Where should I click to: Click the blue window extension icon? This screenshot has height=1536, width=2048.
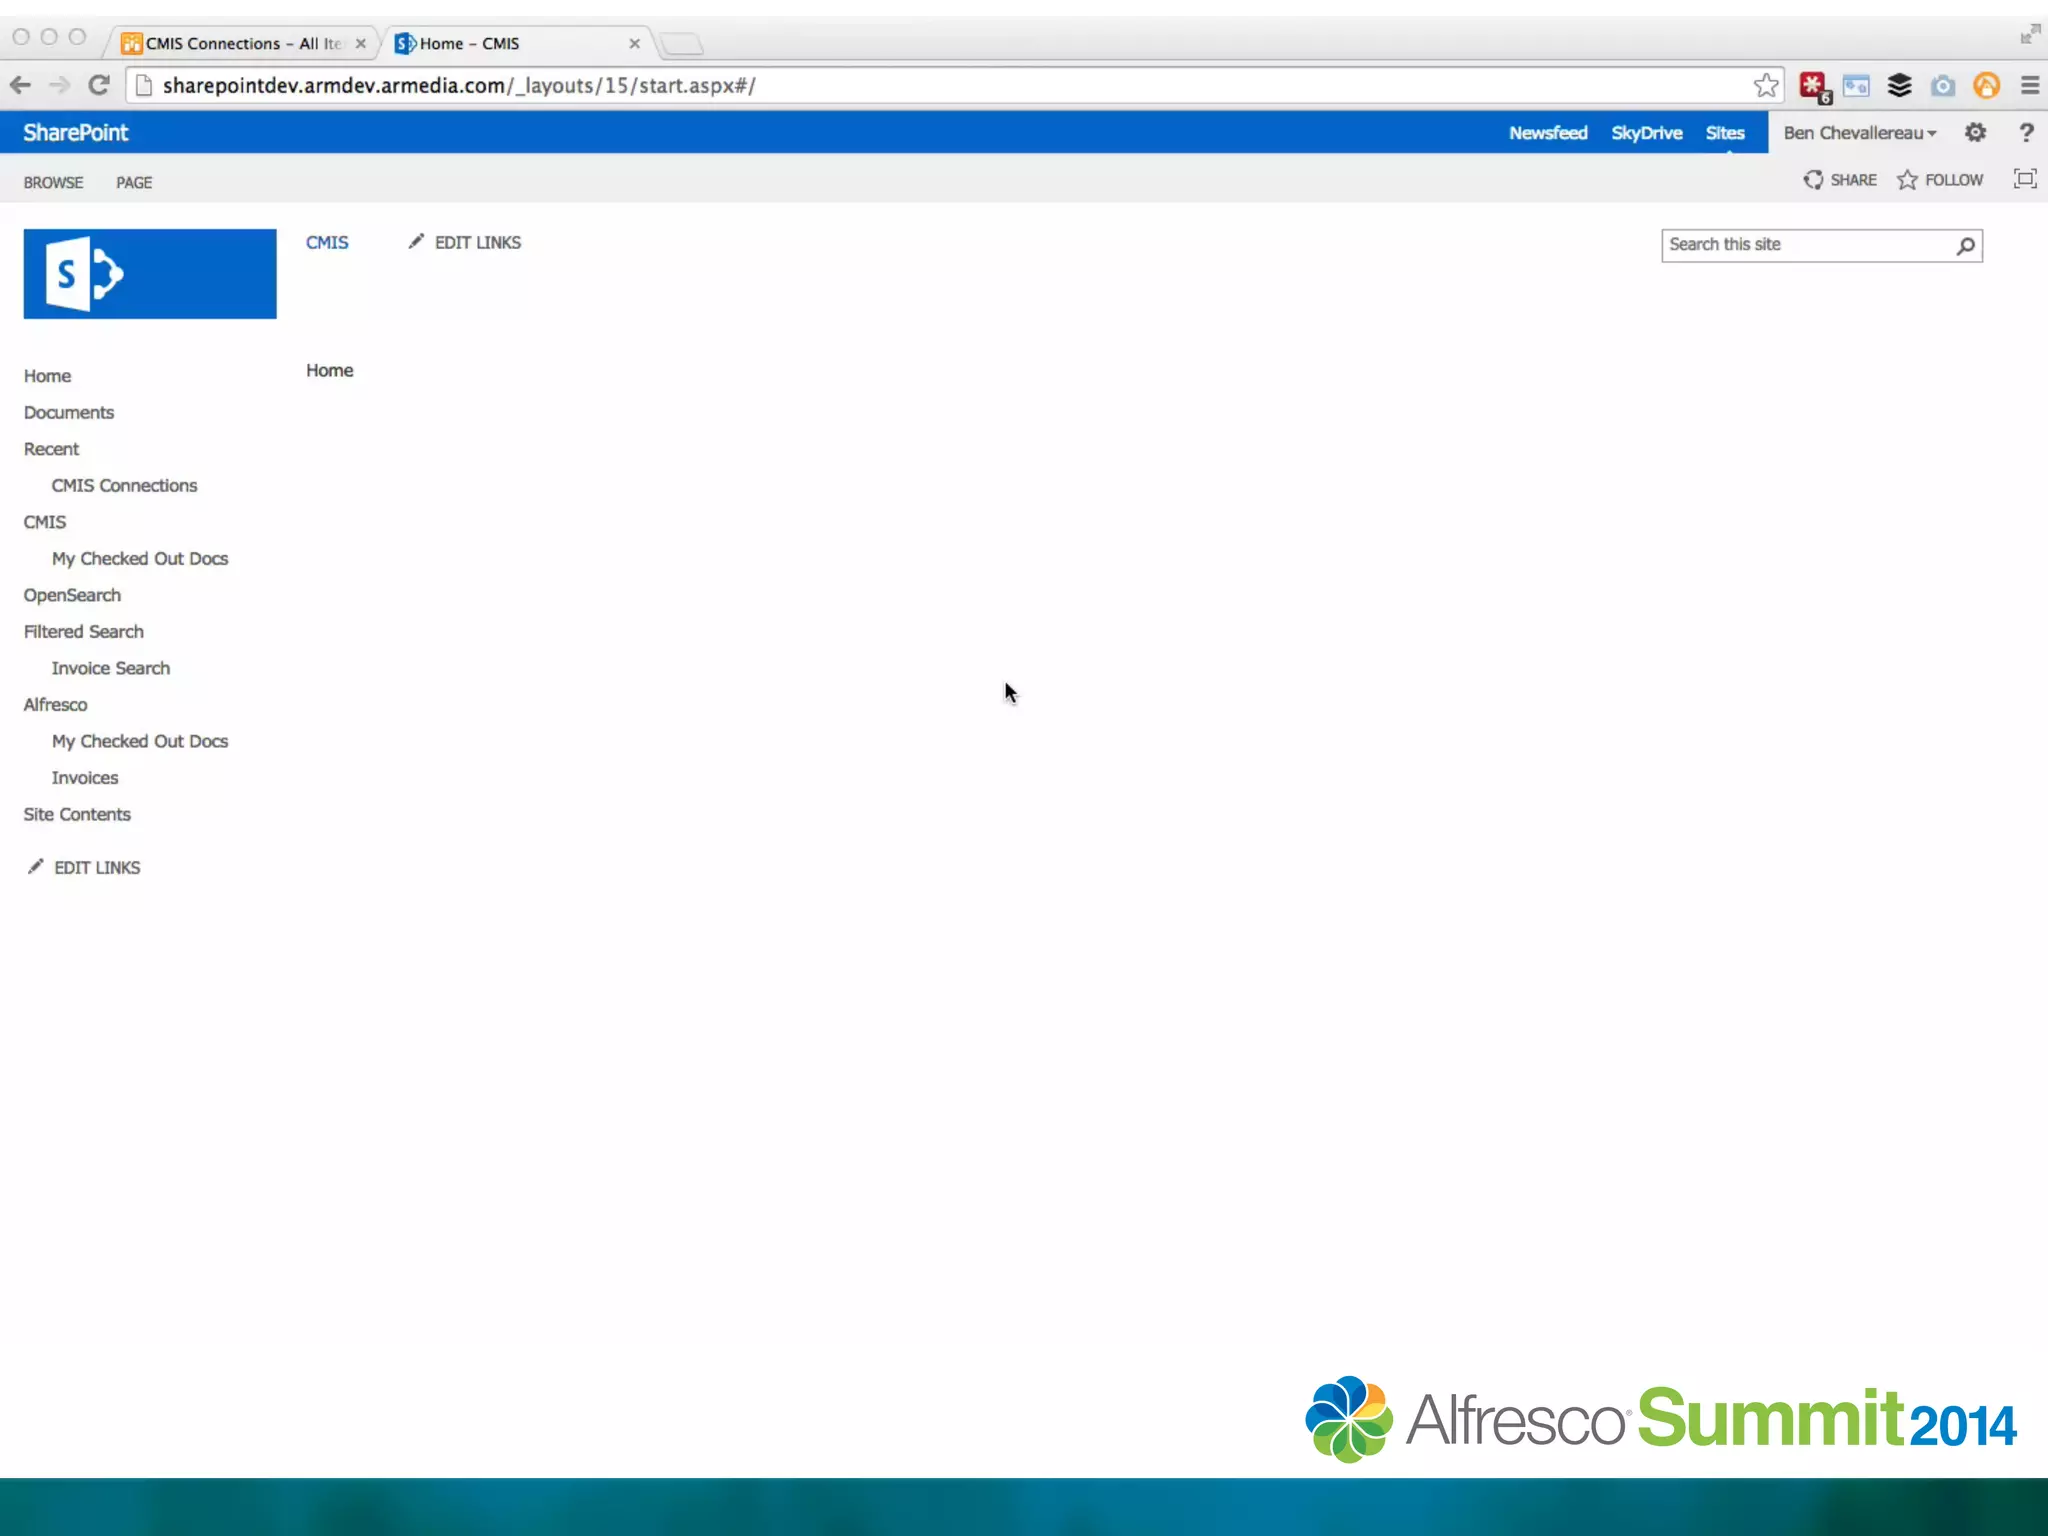point(1856,86)
